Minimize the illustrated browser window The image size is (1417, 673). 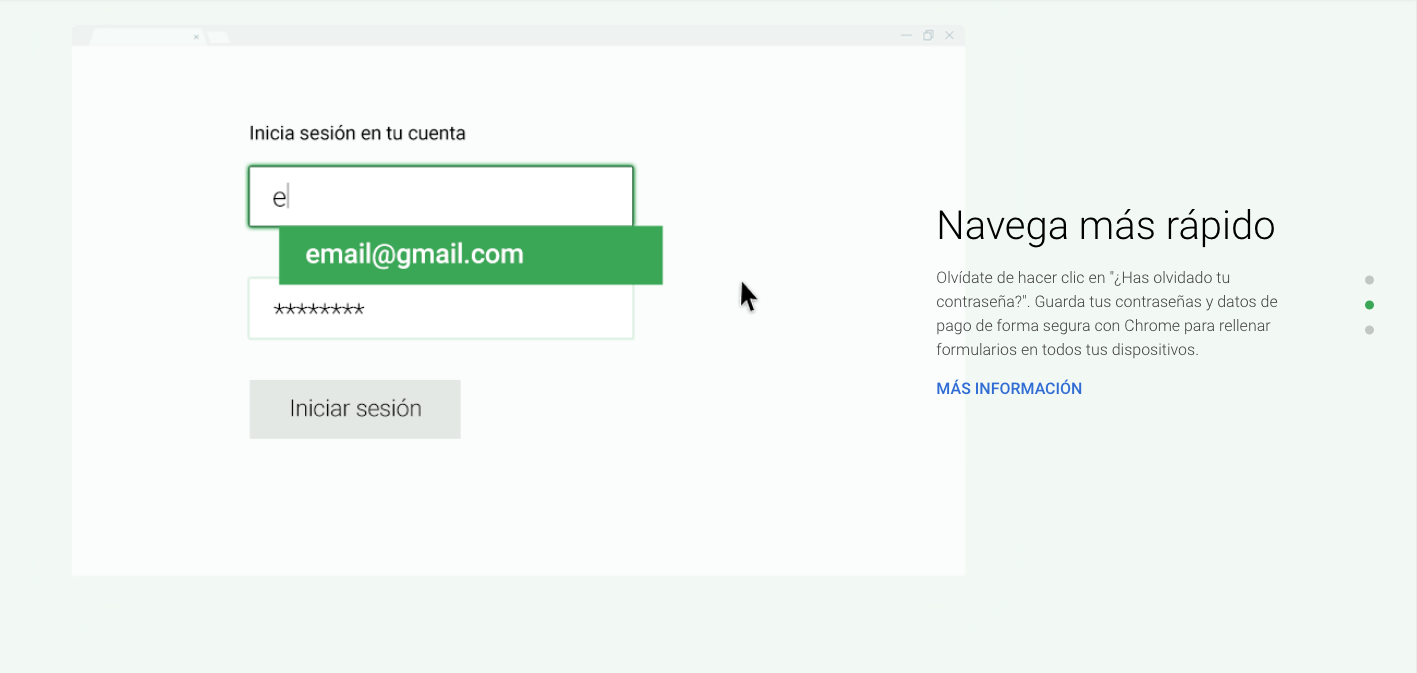point(906,35)
